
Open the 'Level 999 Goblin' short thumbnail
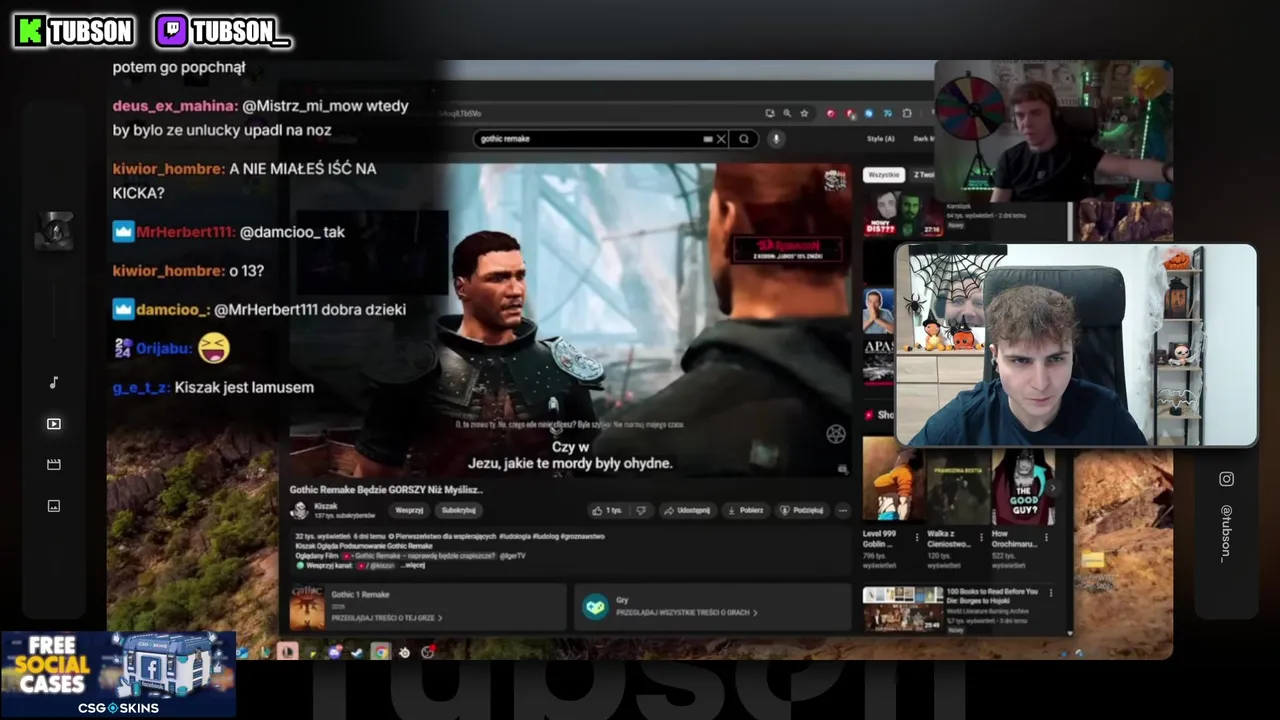(x=892, y=479)
